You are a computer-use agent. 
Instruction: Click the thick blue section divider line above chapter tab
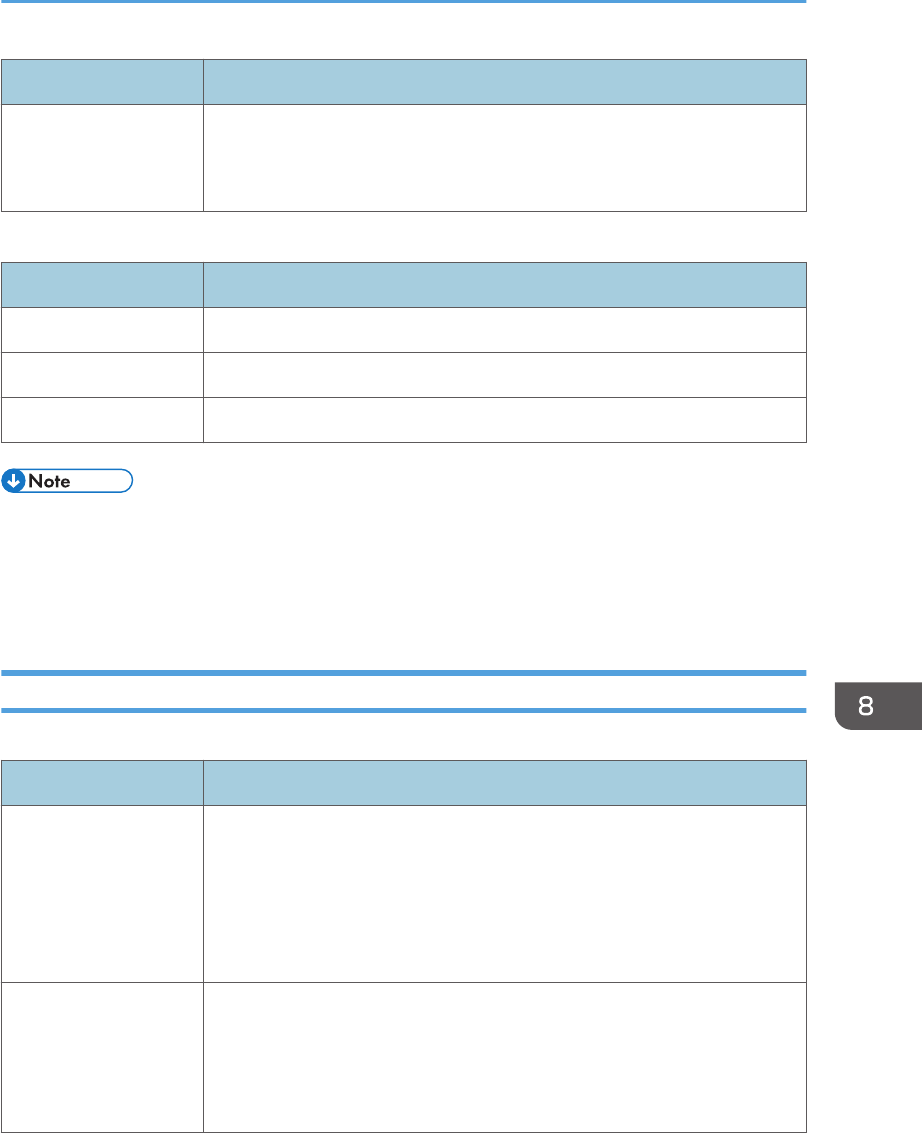(x=403, y=673)
